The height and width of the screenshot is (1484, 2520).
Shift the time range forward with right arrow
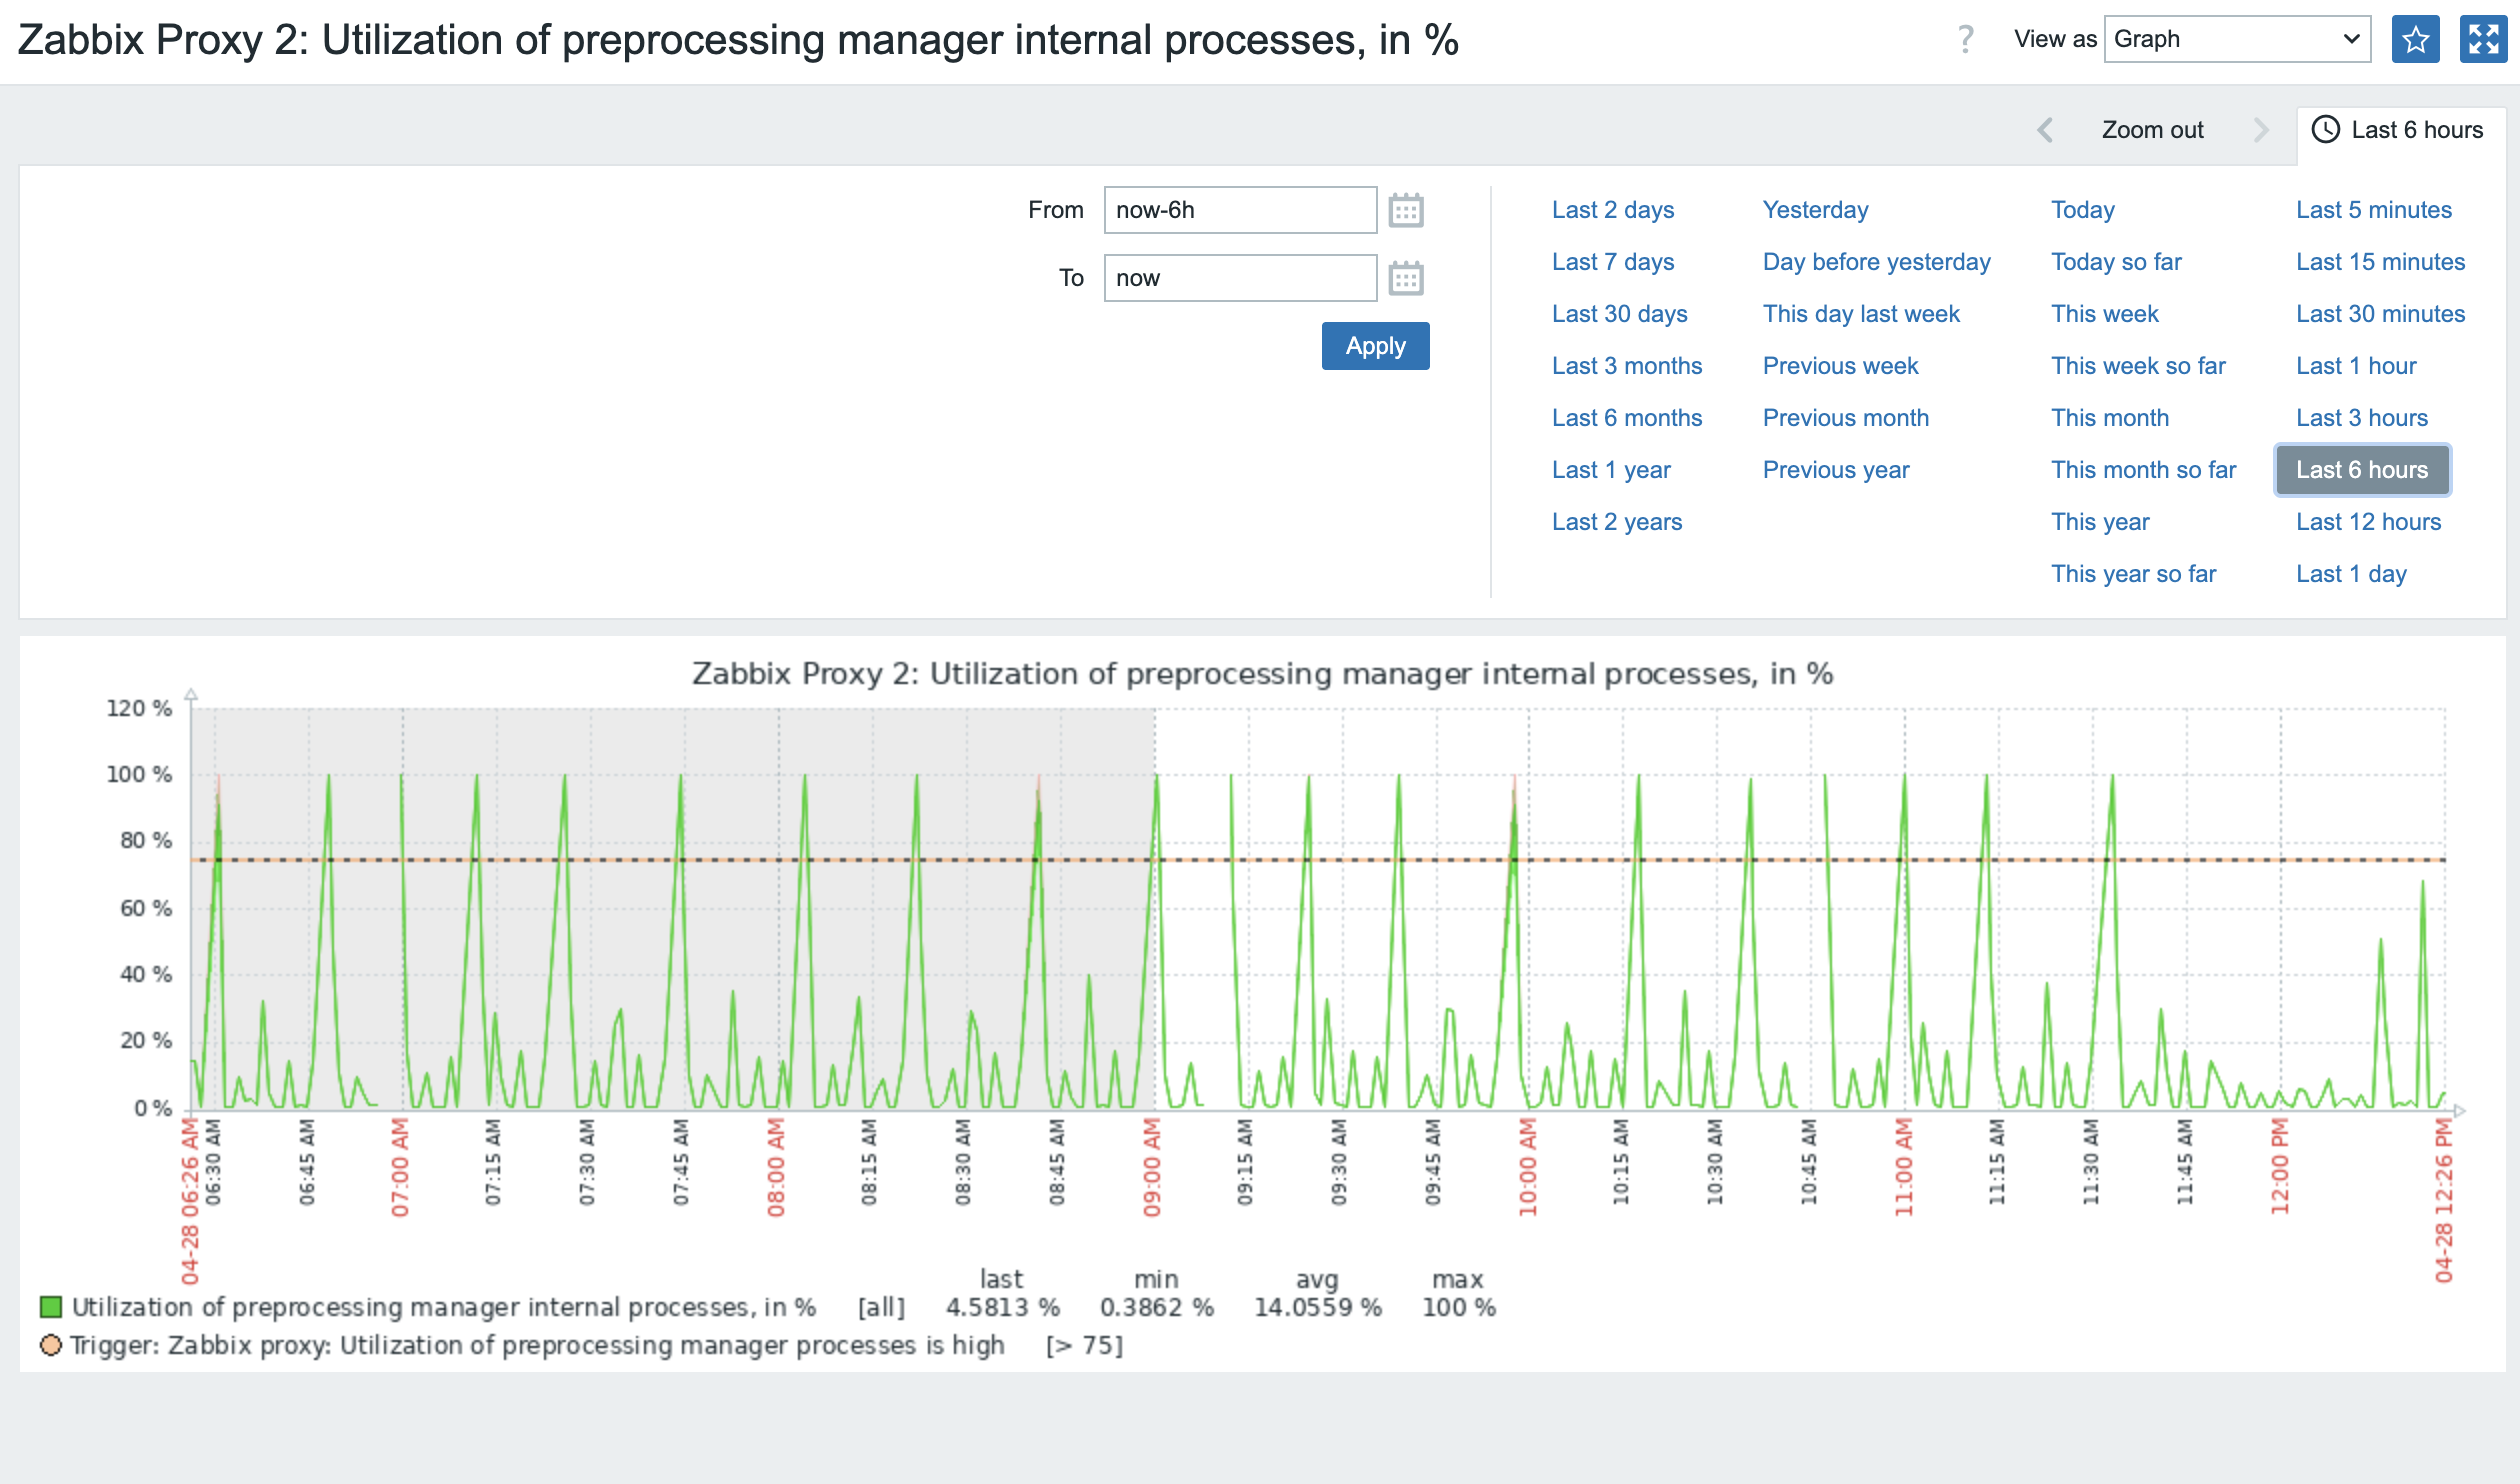pyautogui.click(x=2261, y=130)
